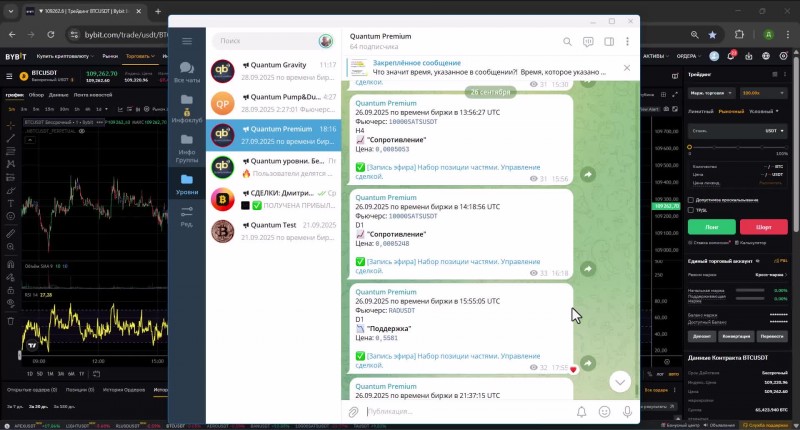
Task: Record a voice message with microphone icon
Action: [627, 412]
